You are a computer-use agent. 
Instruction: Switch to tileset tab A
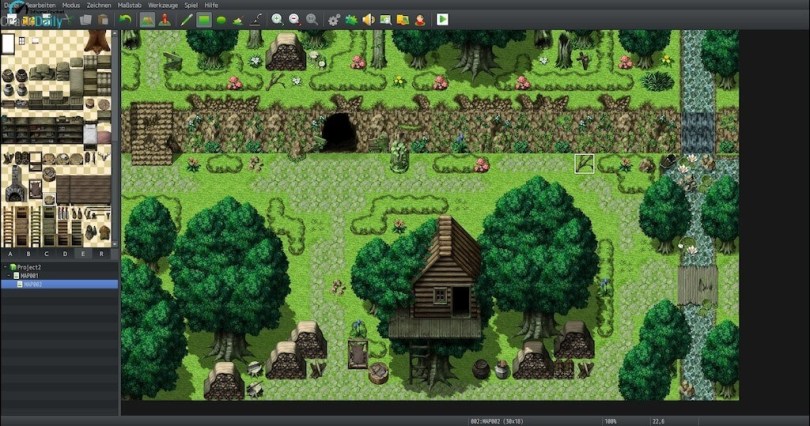pos(10,254)
